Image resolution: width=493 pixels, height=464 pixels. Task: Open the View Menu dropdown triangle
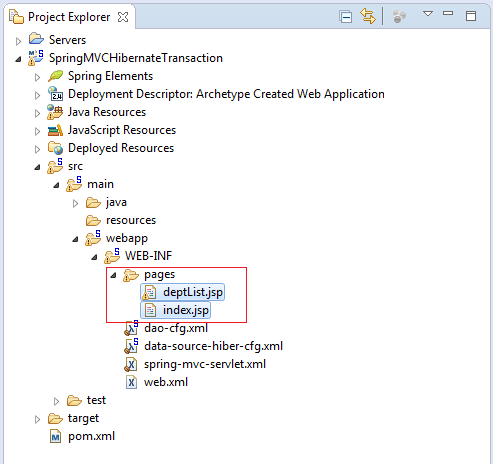pos(428,14)
